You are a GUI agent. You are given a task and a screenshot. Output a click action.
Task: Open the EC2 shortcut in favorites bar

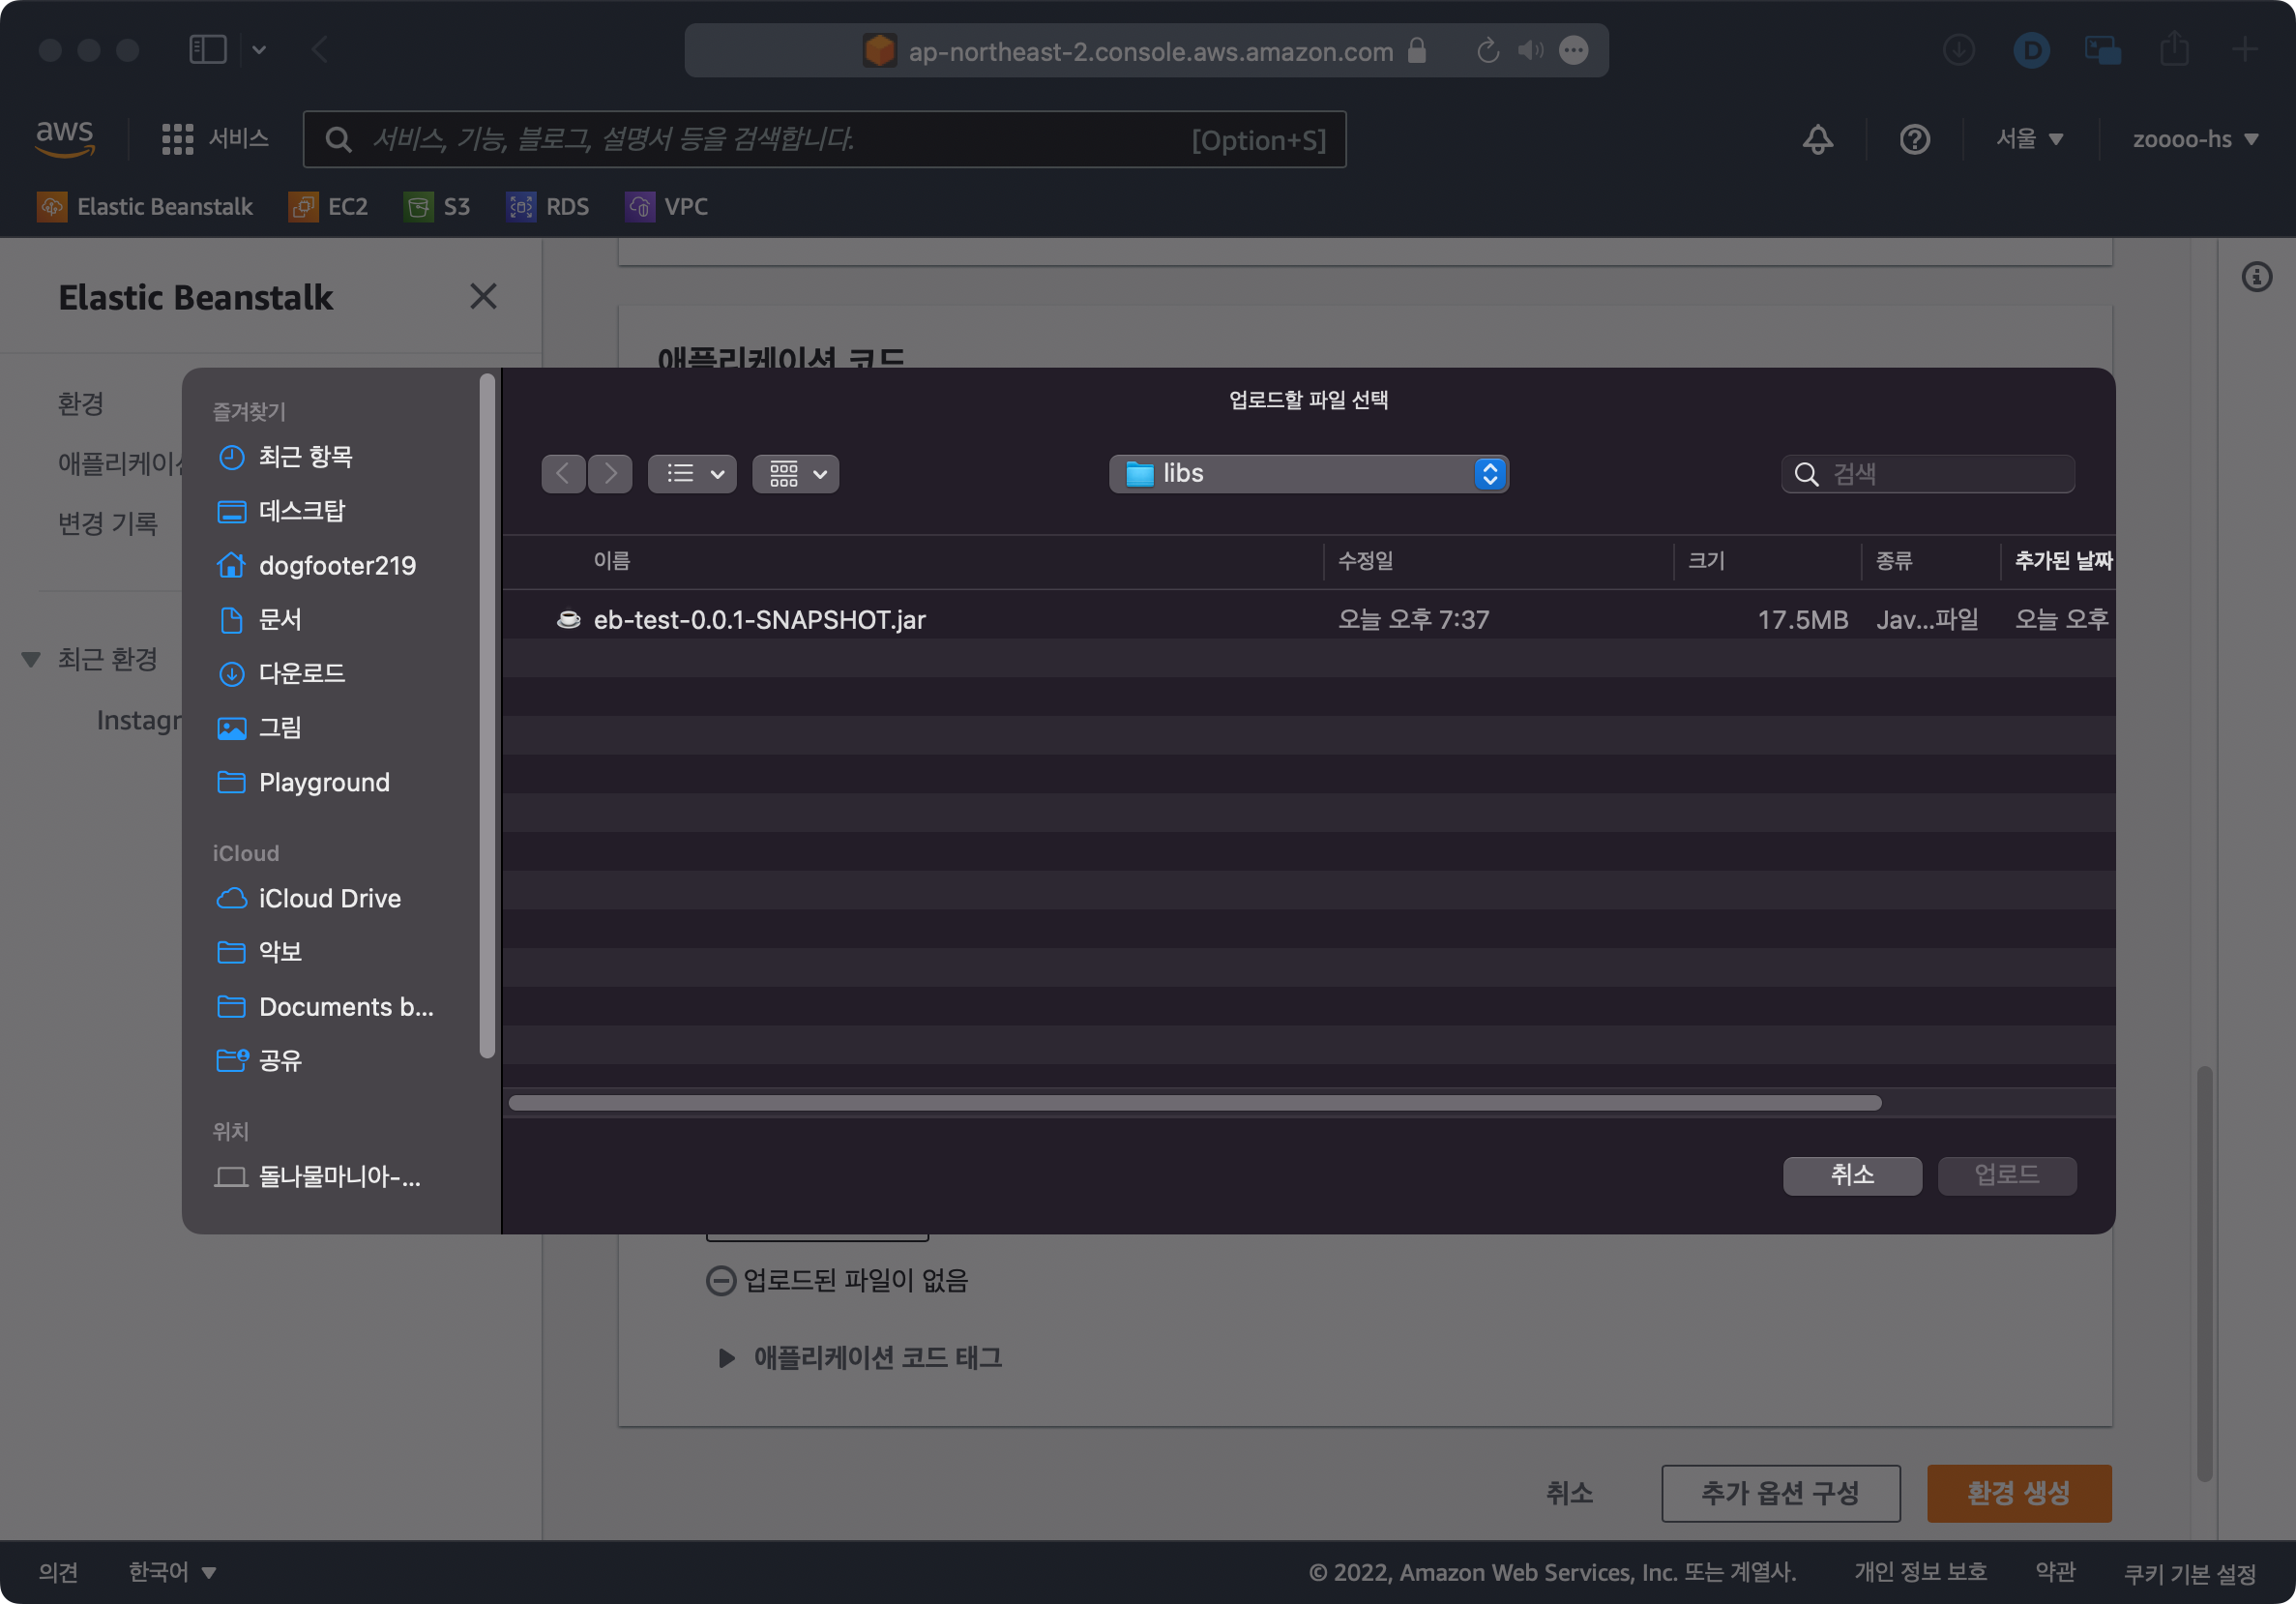click(x=328, y=207)
